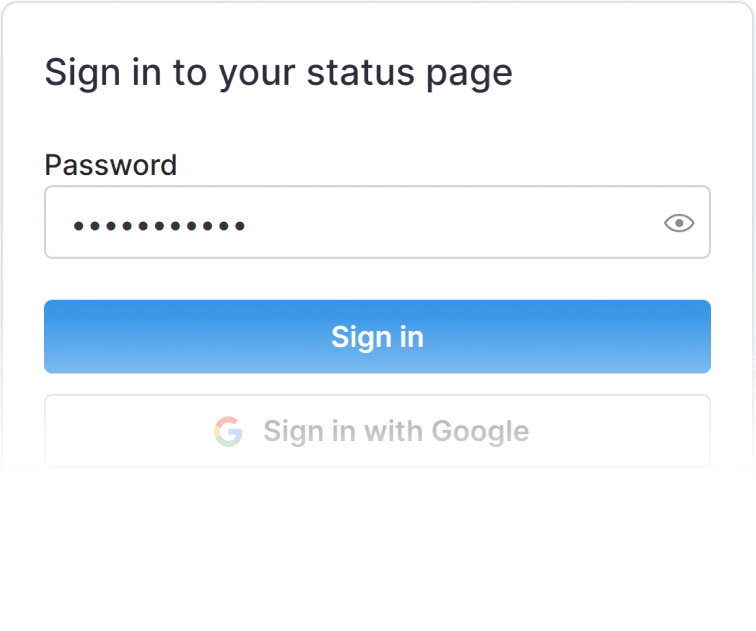Toggle password visibility on

point(679,223)
